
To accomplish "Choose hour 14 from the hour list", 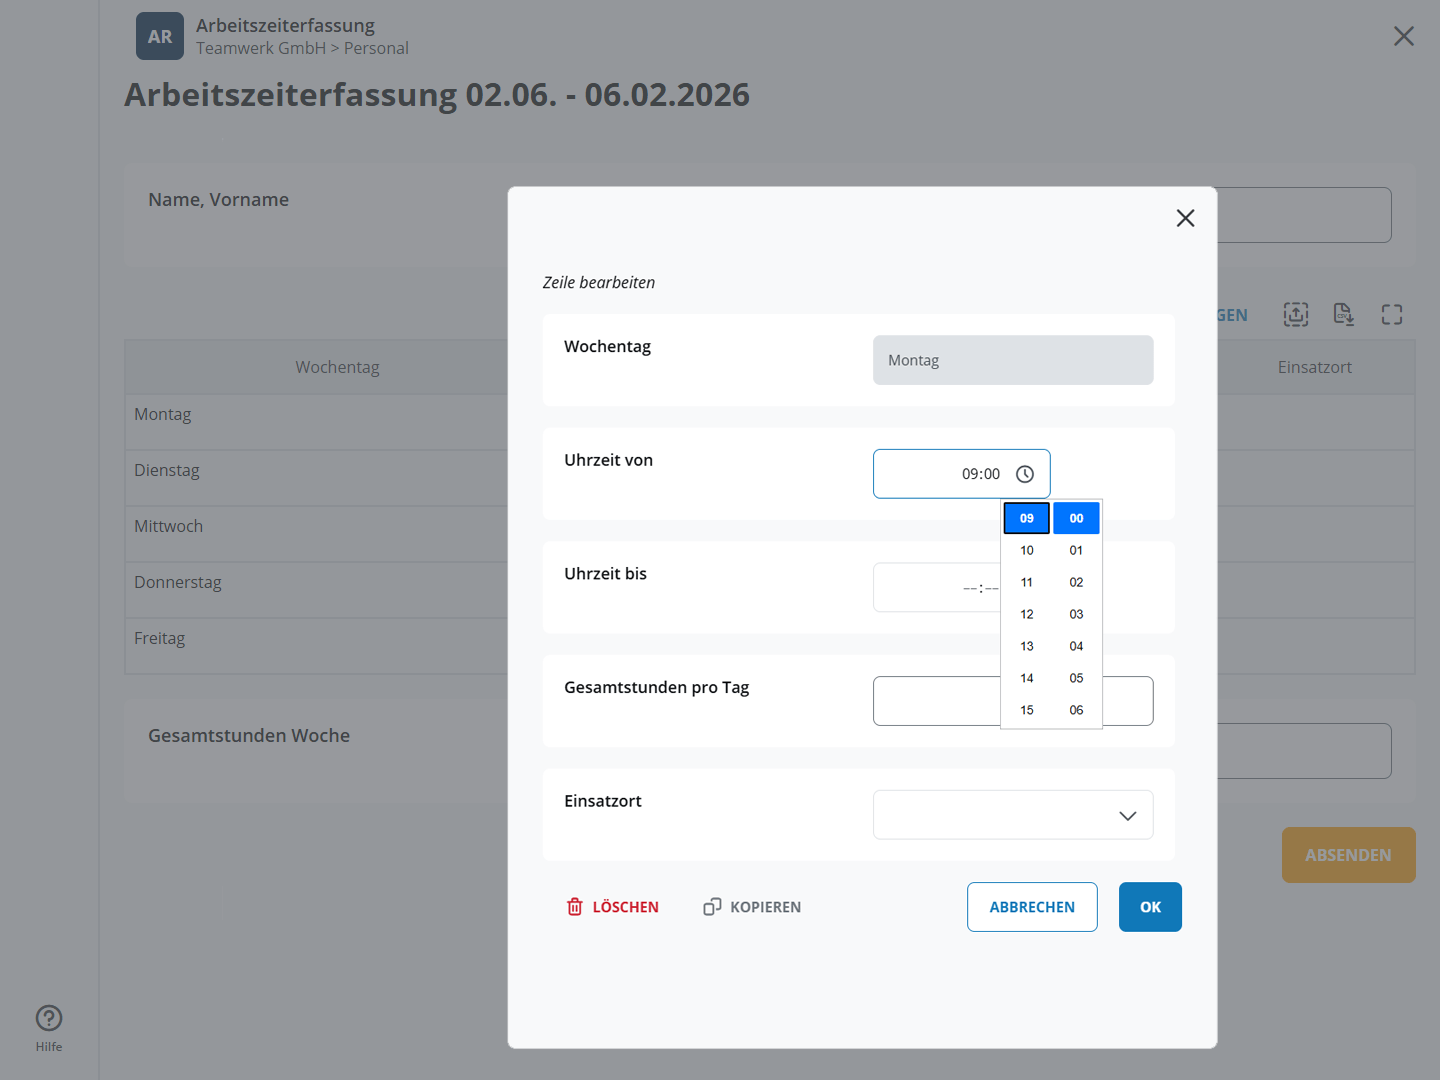I will coord(1027,678).
